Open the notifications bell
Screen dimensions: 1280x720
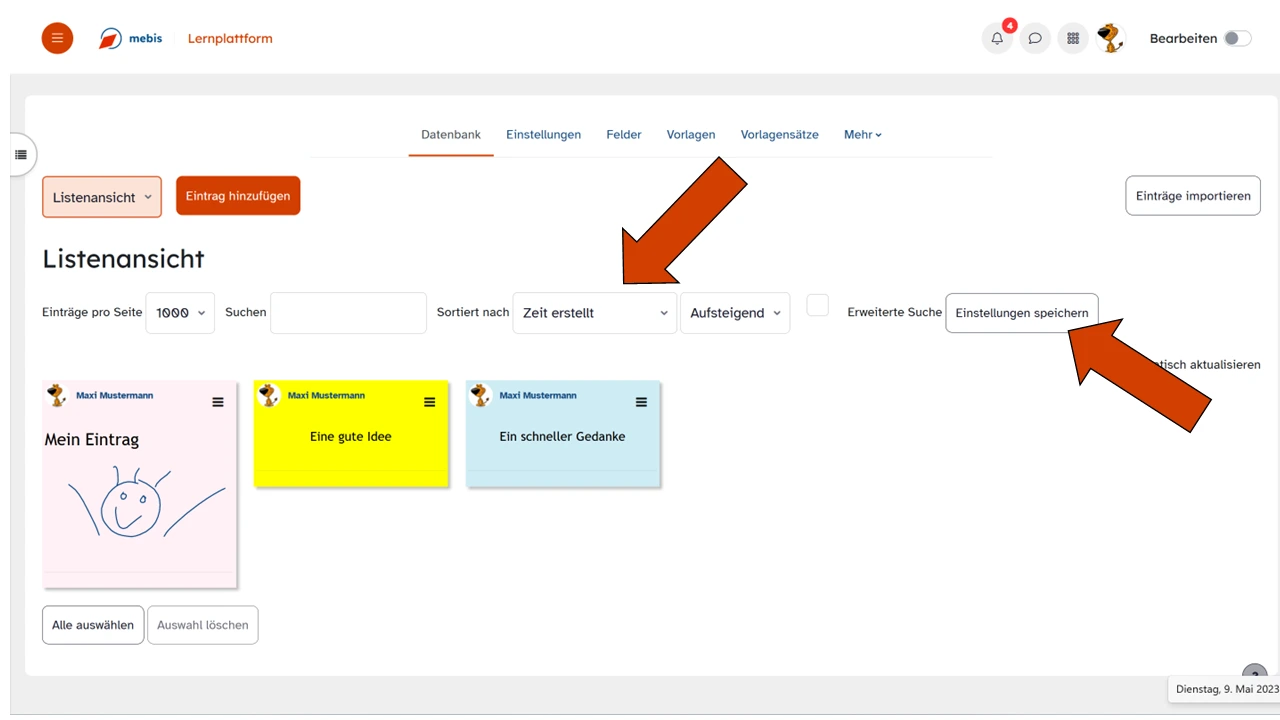pos(997,38)
